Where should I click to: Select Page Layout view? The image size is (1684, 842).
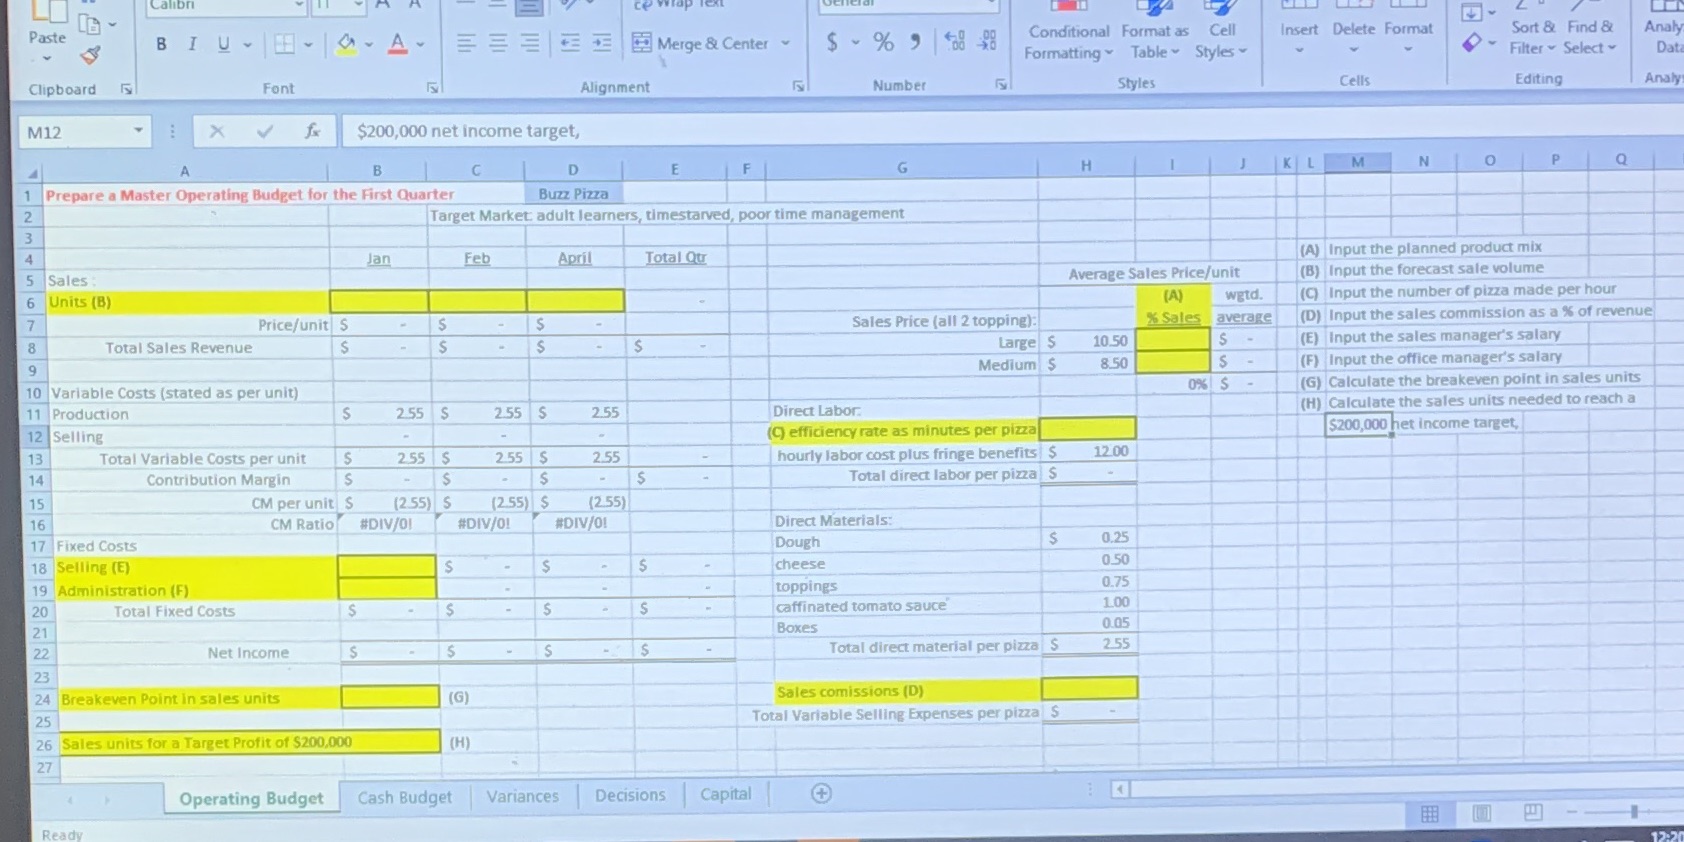tap(1482, 812)
